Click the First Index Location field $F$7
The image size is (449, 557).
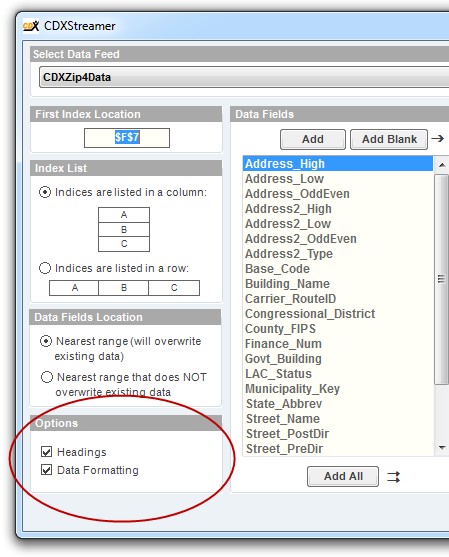127,138
